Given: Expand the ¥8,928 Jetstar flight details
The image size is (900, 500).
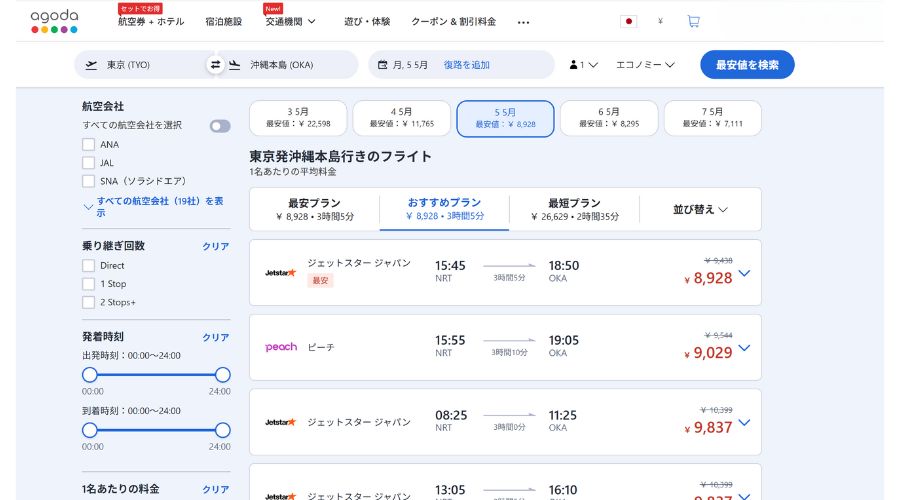Looking at the screenshot, I should (x=744, y=273).
